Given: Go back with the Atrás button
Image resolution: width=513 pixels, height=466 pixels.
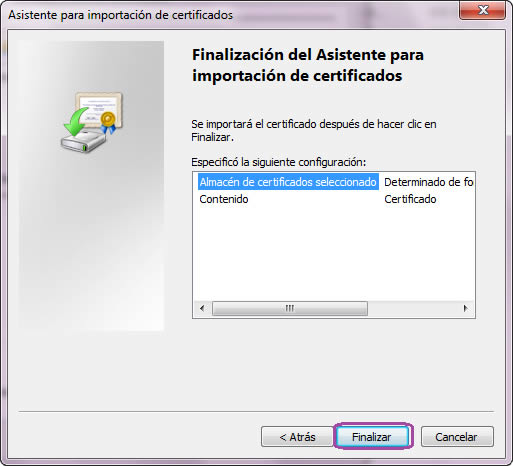Looking at the screenshot, I should 297,436.
